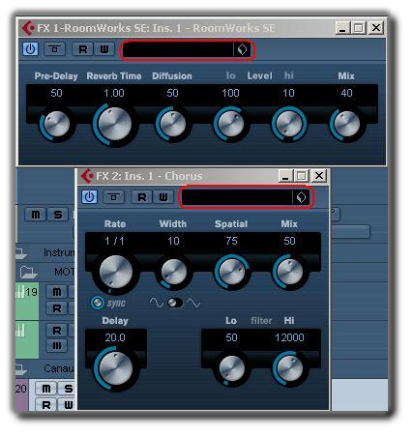Click the lo Level value 100
The width and height of the screenshot is (413, 436).
pos(230,93)
